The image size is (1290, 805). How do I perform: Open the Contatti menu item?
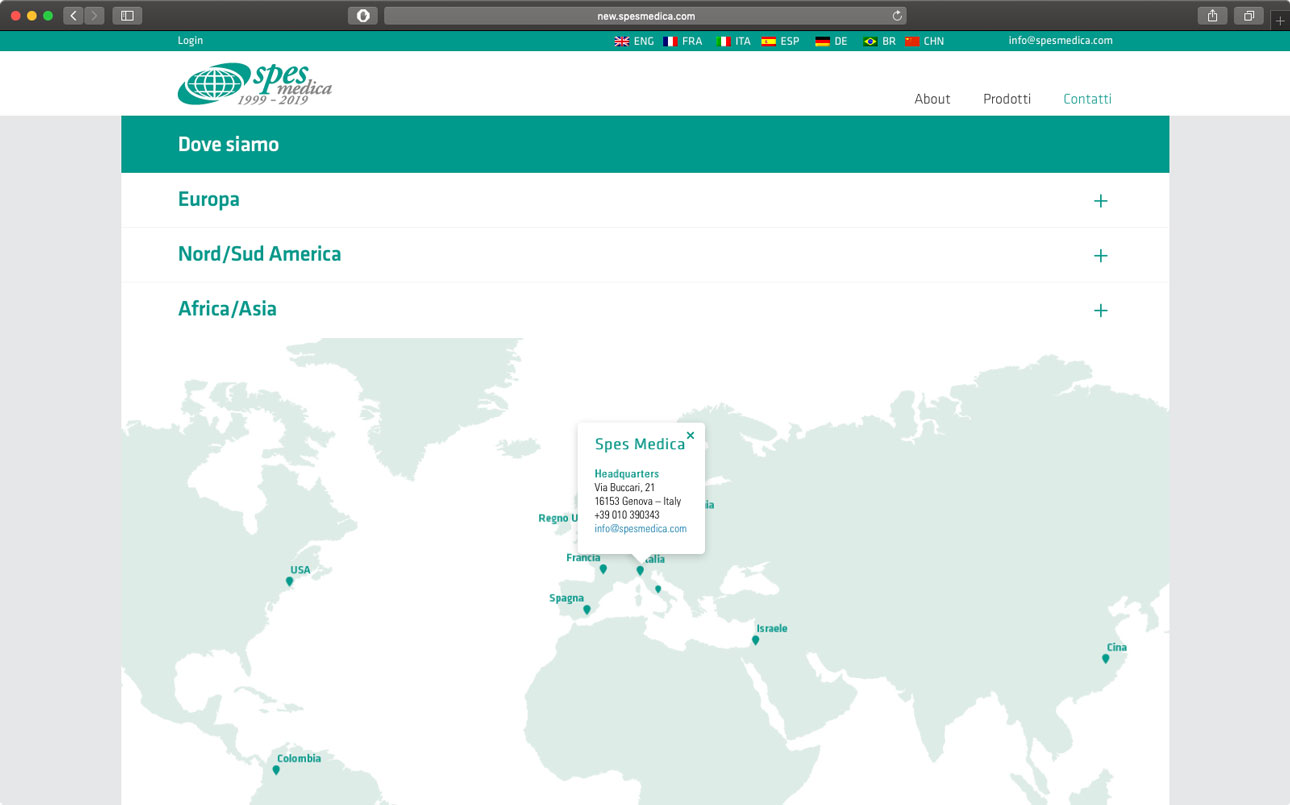pyautogui.click(x=1087, y=99)
